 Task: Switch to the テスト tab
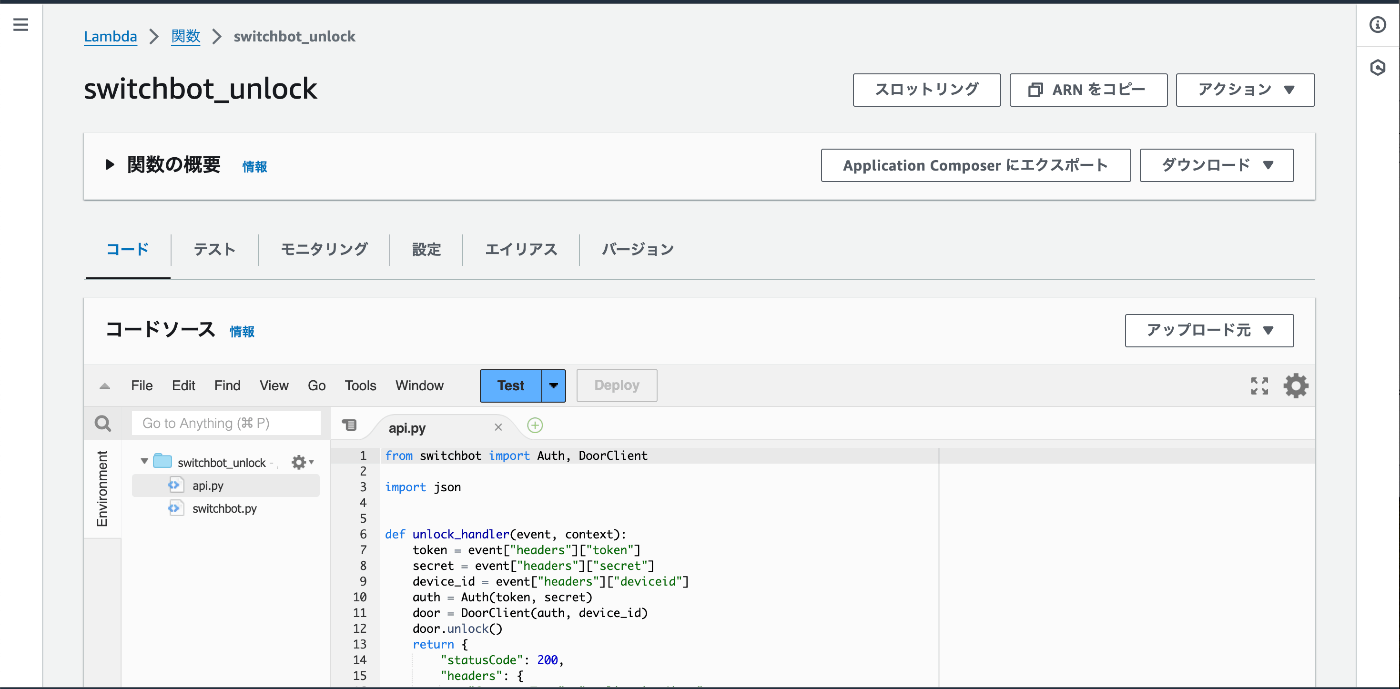[214, 250]
